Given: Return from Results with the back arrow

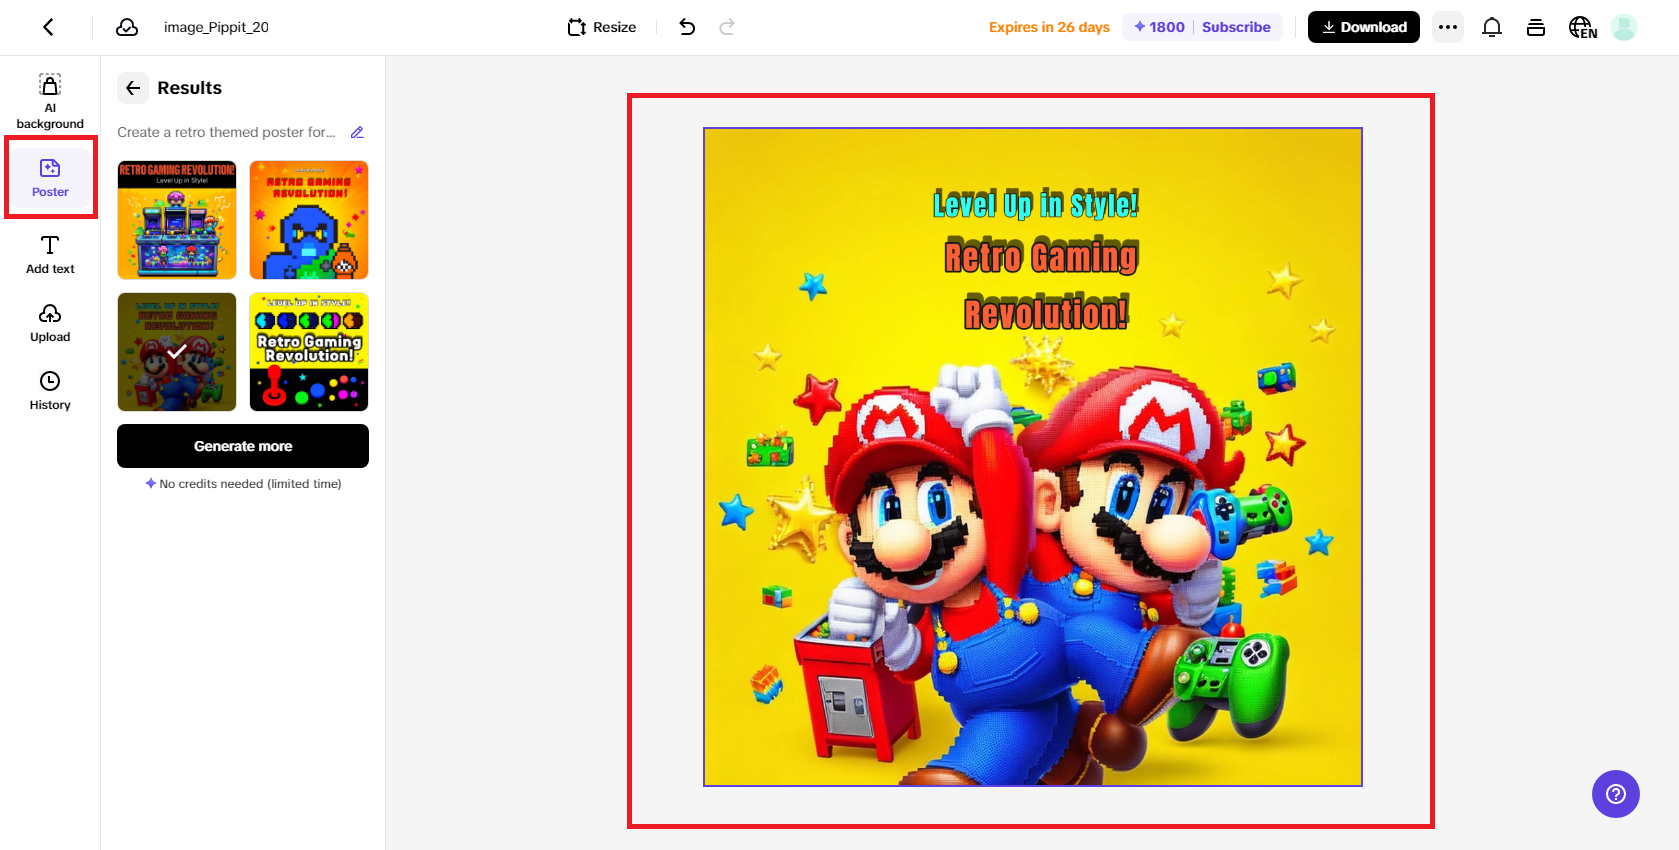Looking at the screenshot, I should pyautogui.click(x=133, y=88).
